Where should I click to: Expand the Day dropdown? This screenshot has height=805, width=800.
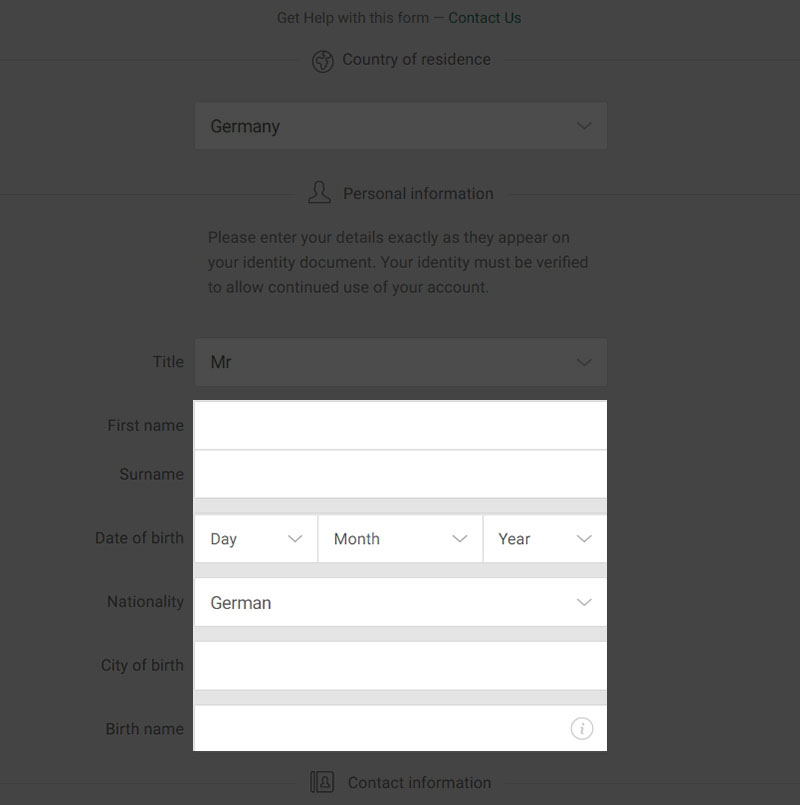click(256, 539)
